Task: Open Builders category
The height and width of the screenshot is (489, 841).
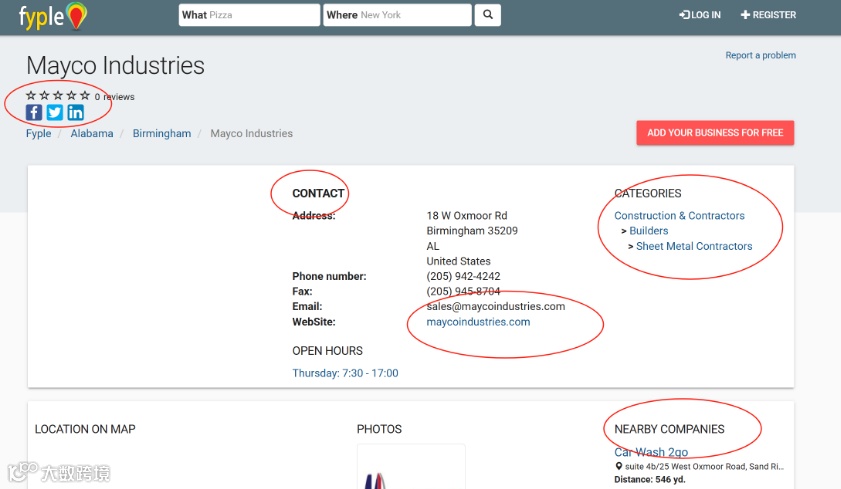Action: [x=648, y=231]
